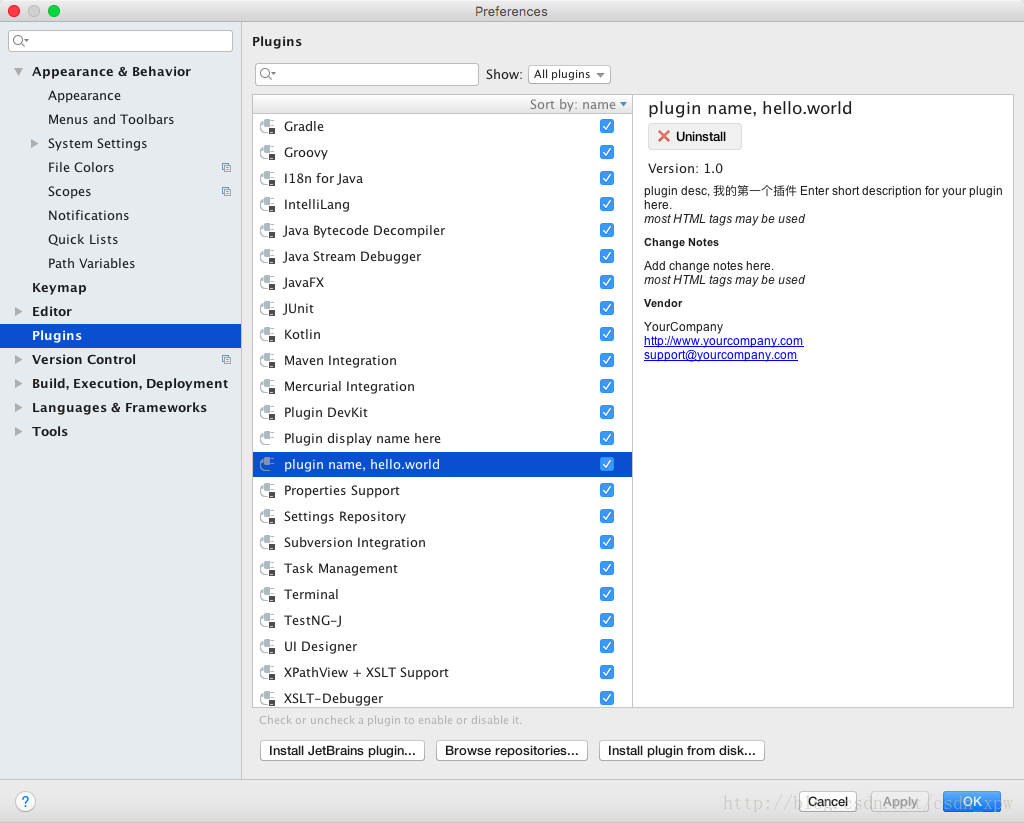
Task: Click the Subversion Integration plugin icon
Action: pyautogui.click(x=268, y=543)
